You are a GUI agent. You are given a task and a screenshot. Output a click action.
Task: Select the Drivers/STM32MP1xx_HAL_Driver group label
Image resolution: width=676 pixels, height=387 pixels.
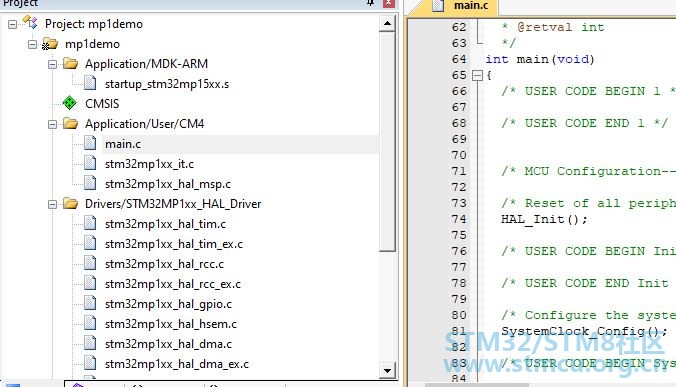173,204
